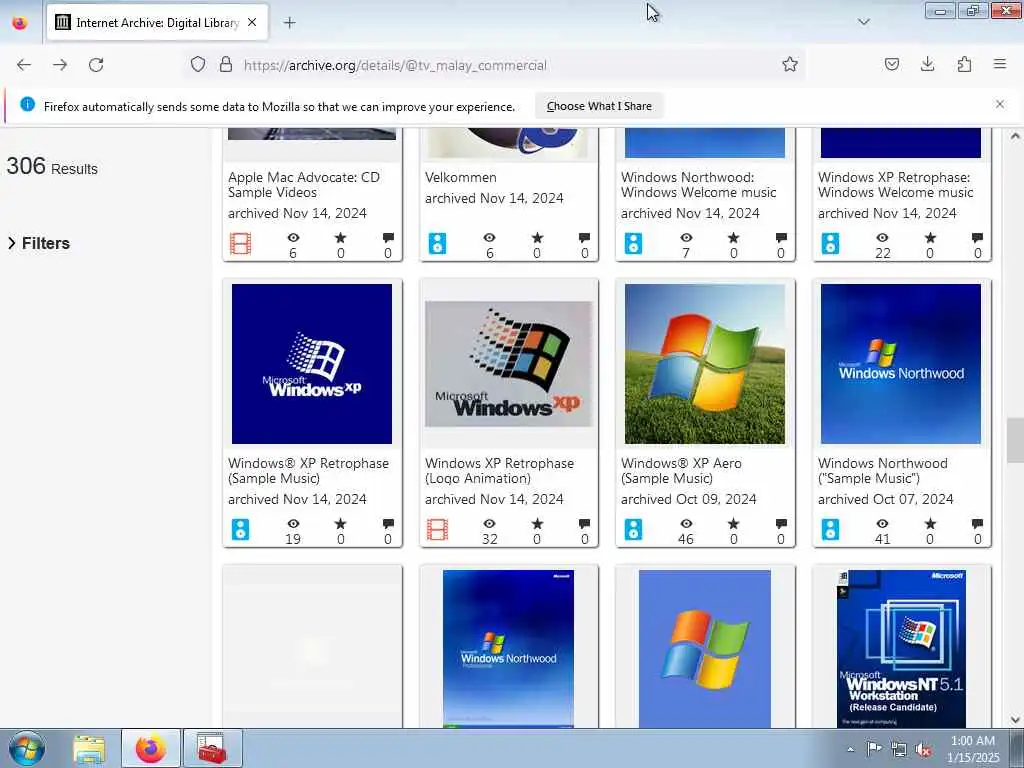Image resolution: width=1024 pixels, height=768 pixels.
Task: Click the Action Center flag tray icon
Action: pyautogui.click(x=874, y=749)
